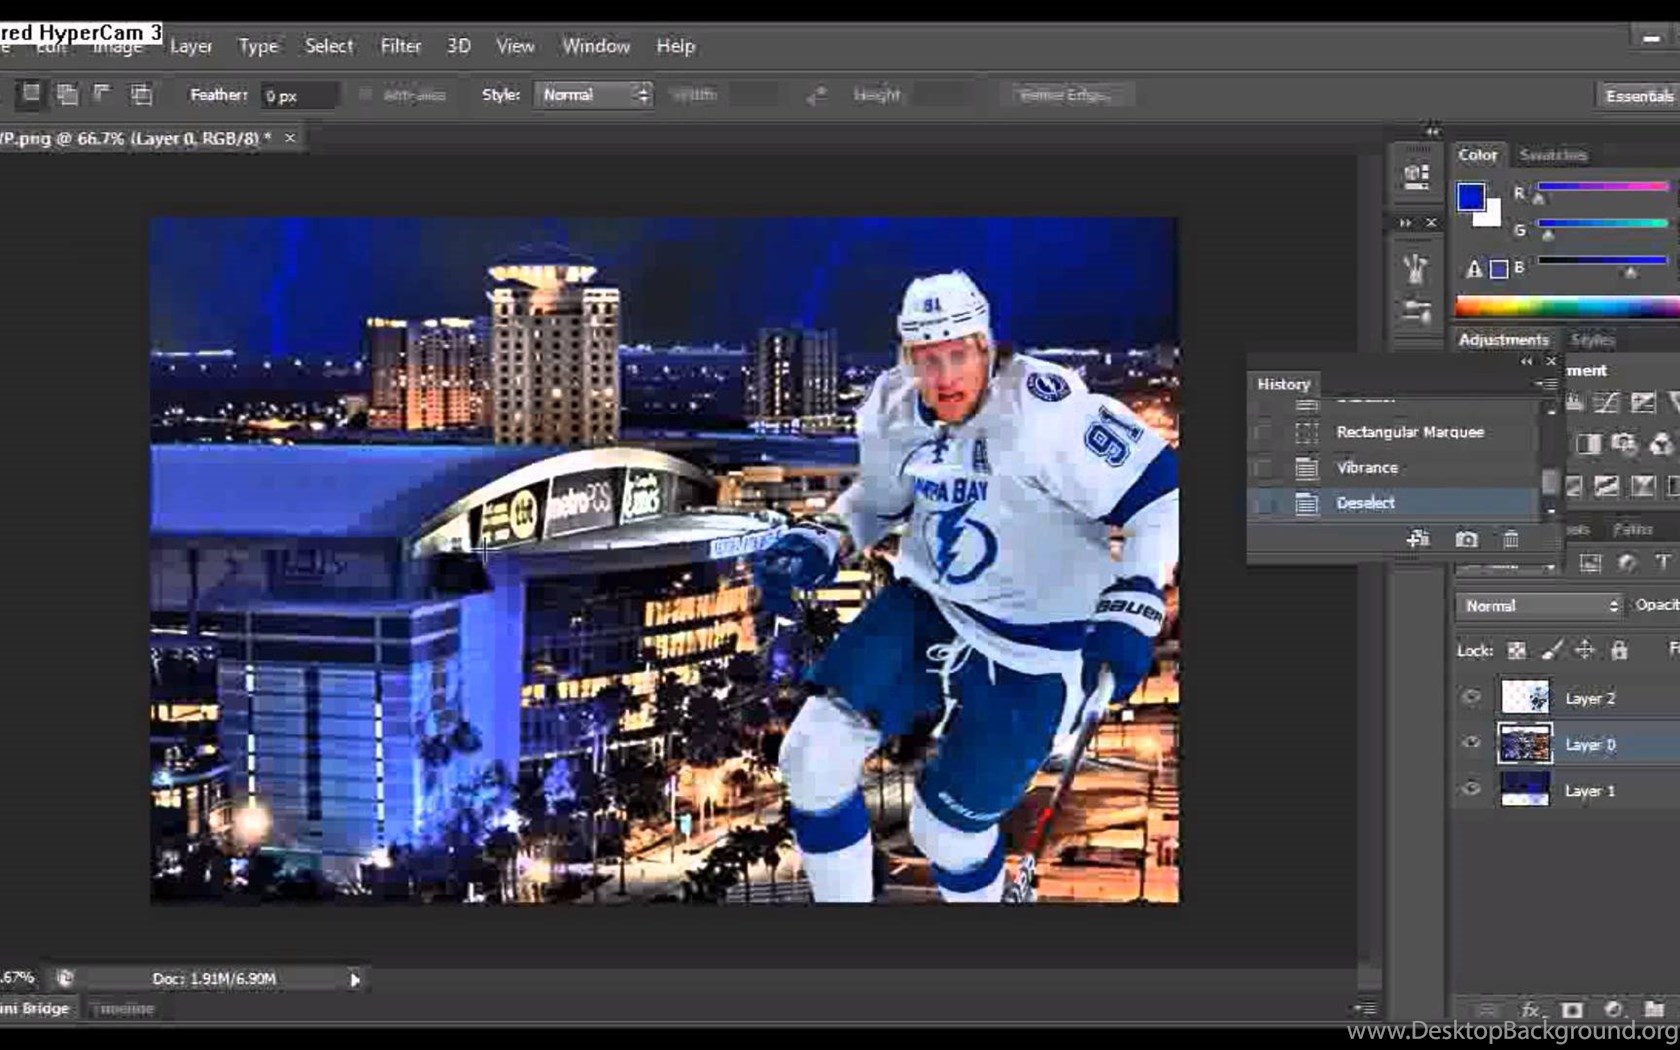The width and height of the screenshot is (1680, 1050).
Task: Open the Filter menu
Action: pos(401,46)
